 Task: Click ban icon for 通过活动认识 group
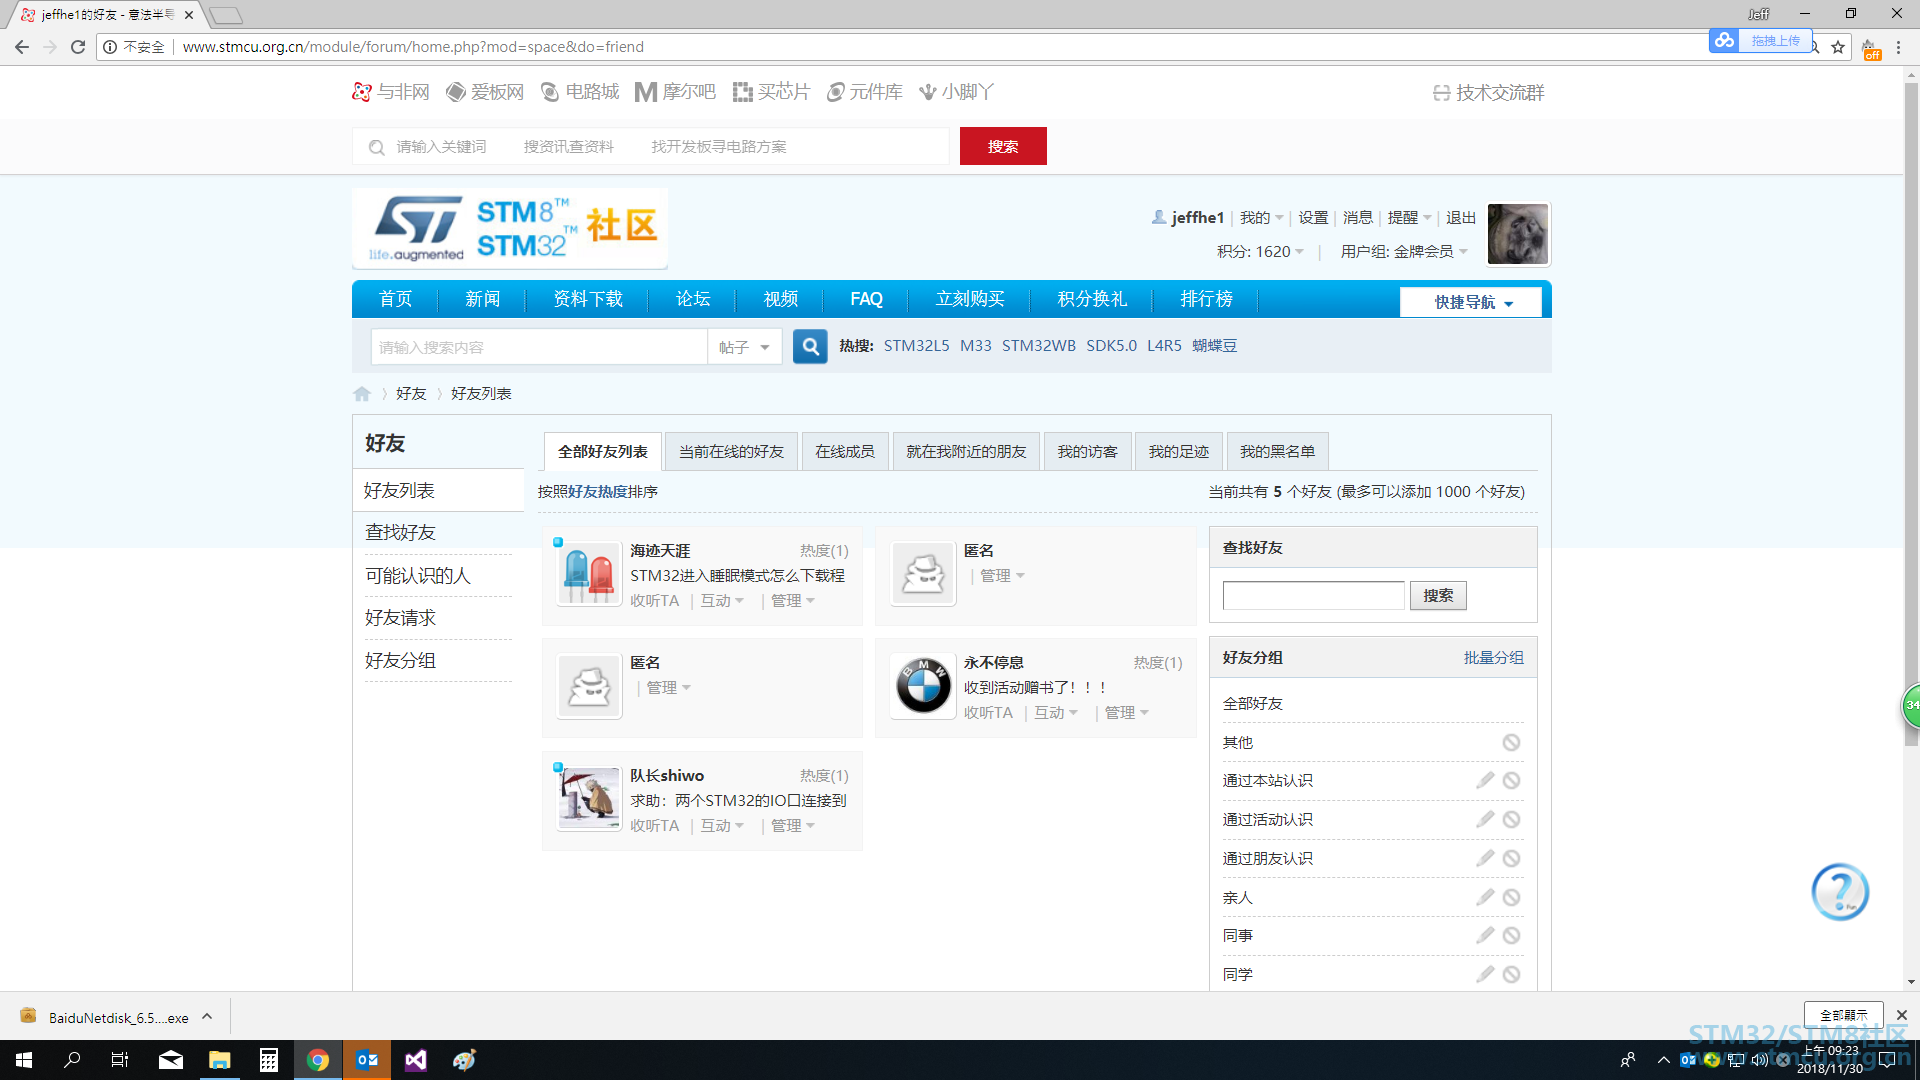coord(1511,819)
